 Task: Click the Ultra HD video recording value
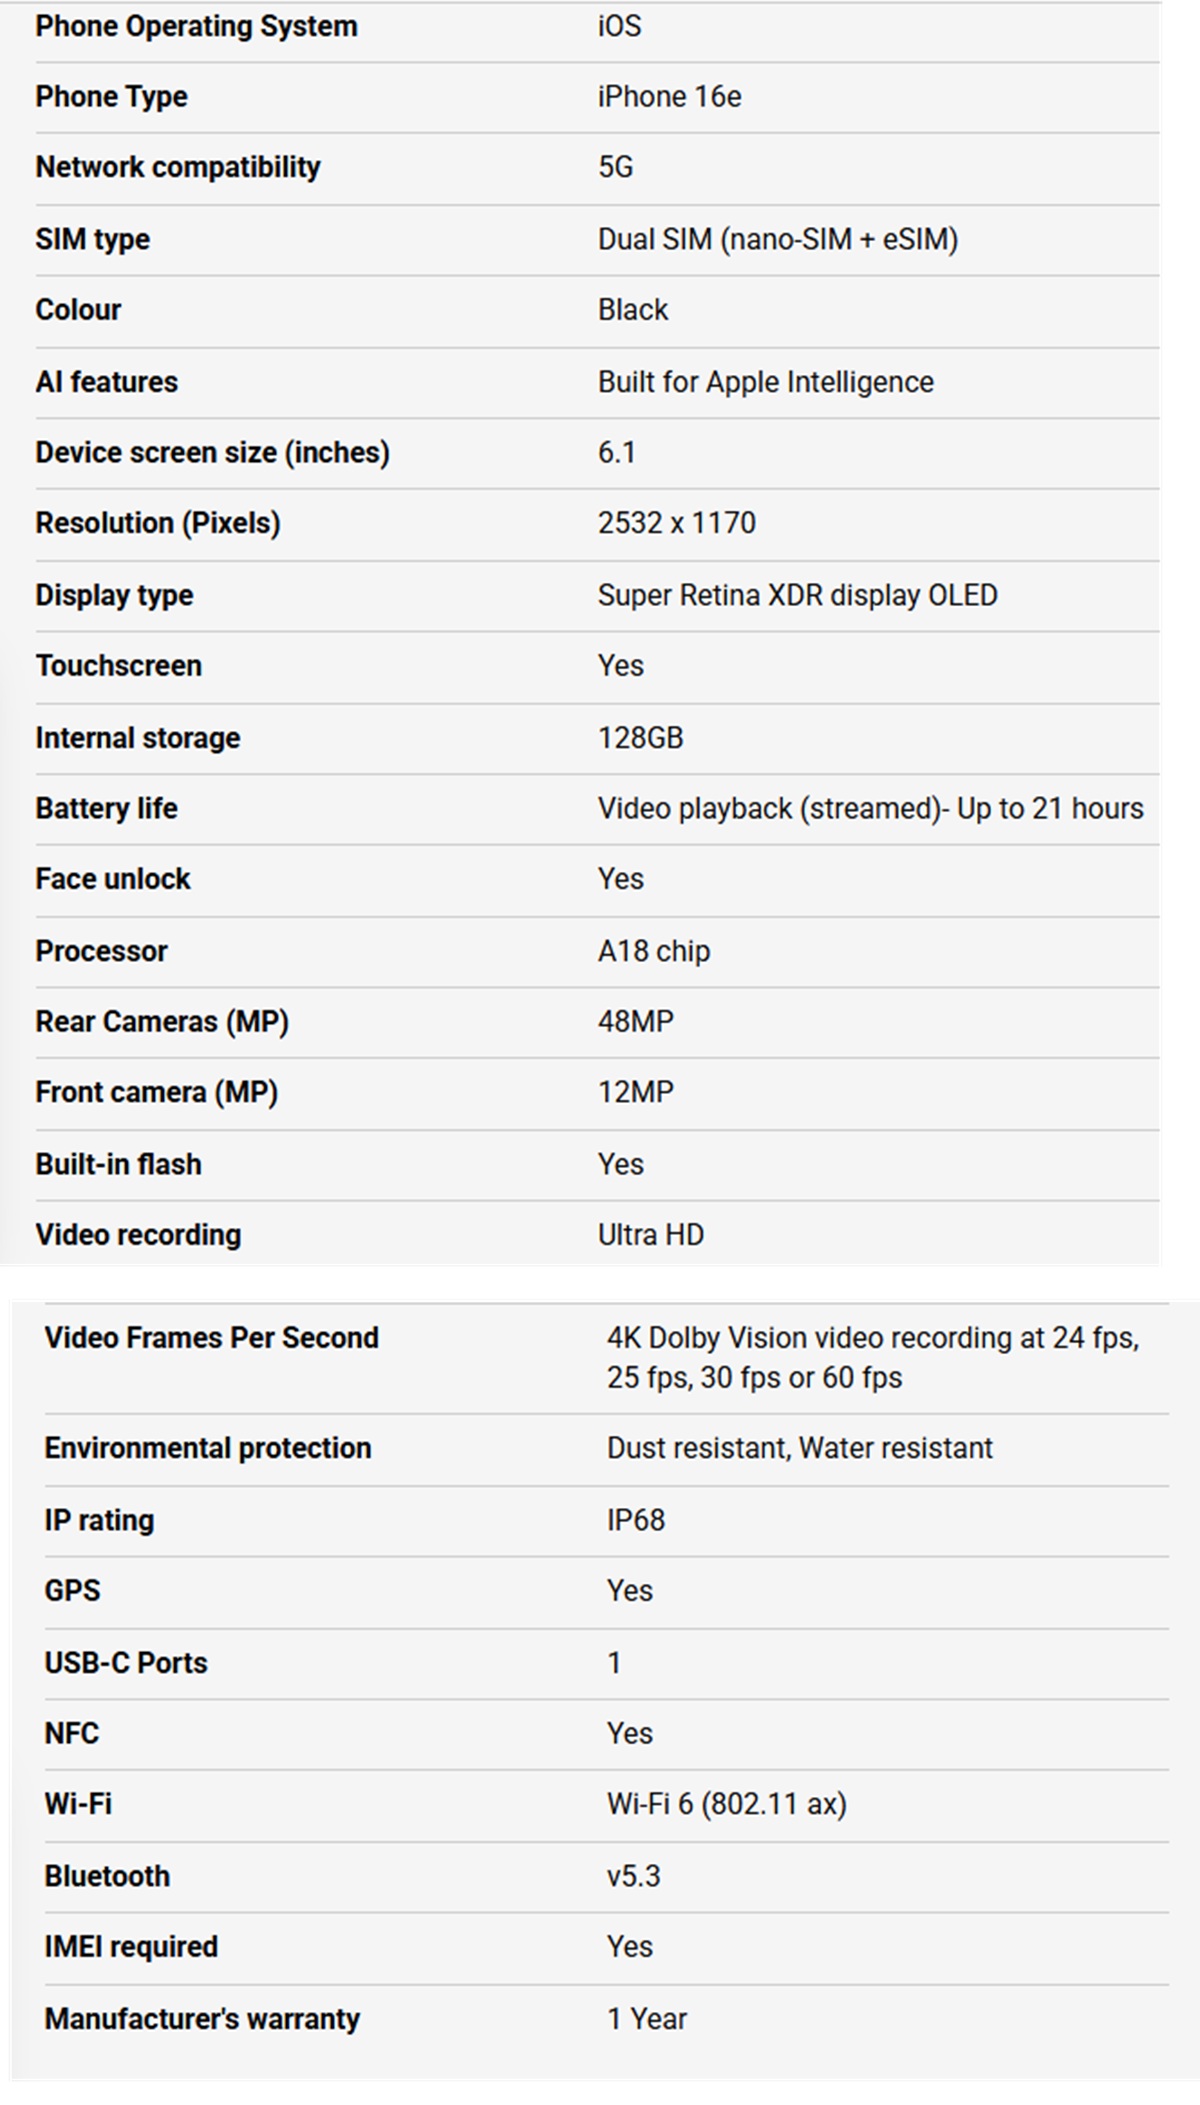click(x=650, y=1235)
